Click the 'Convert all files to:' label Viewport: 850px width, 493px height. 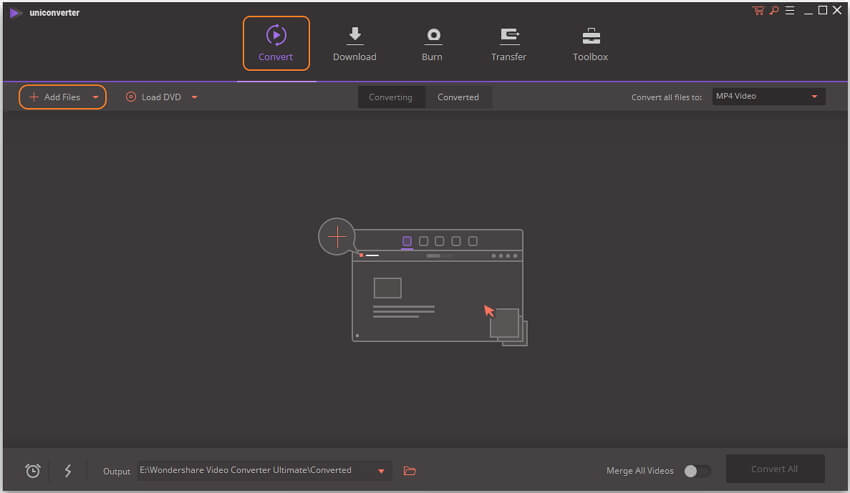(666, 98)
